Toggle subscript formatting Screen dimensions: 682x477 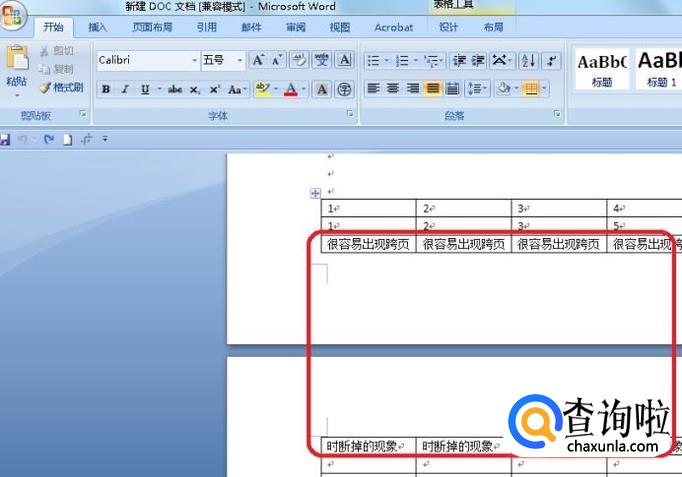click(x=194, y=90)
